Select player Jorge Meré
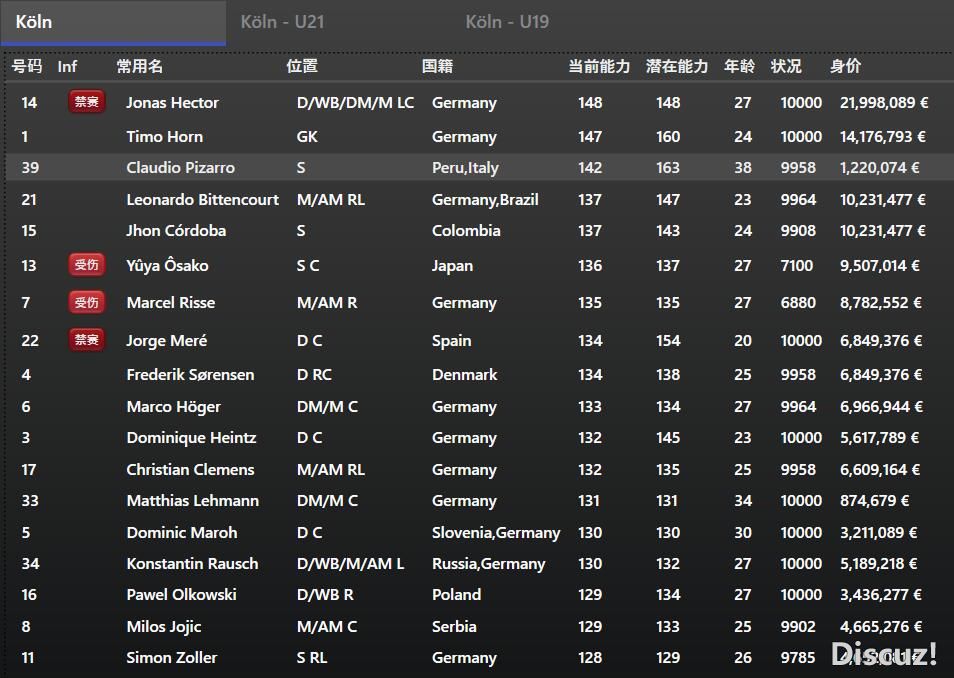Viewport: 954px width, 678px height. pos(166,341)
